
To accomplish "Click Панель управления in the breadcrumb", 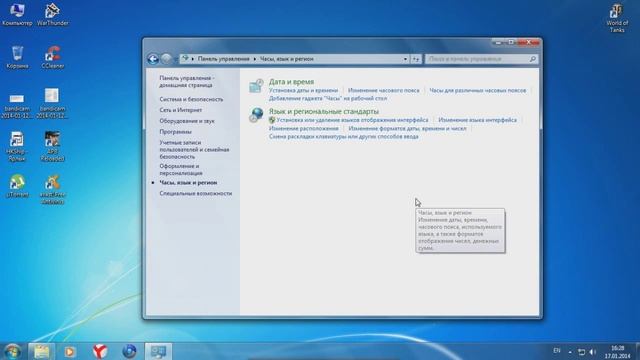I will (x=223, y=59).
